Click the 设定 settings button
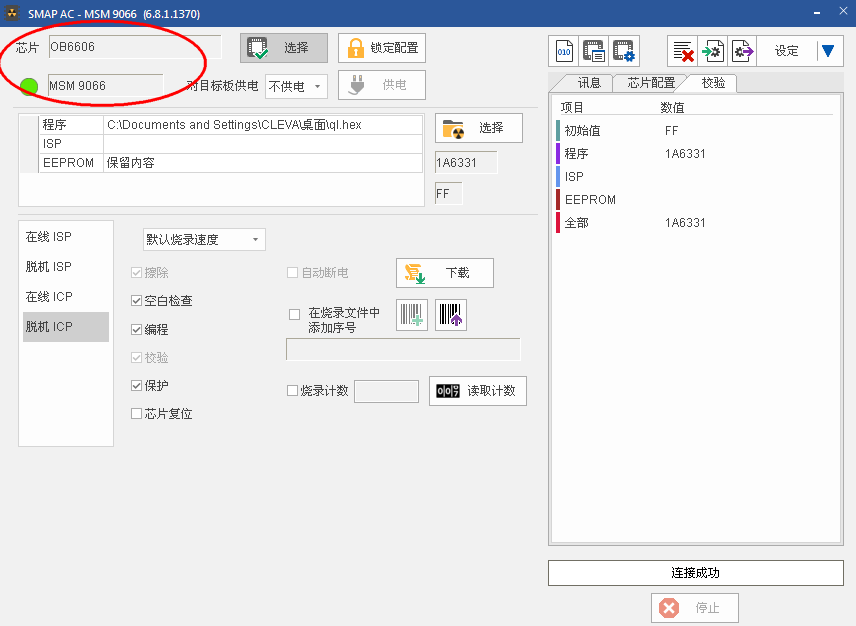Viewport: 856px width, 626px height. [786, 51]
